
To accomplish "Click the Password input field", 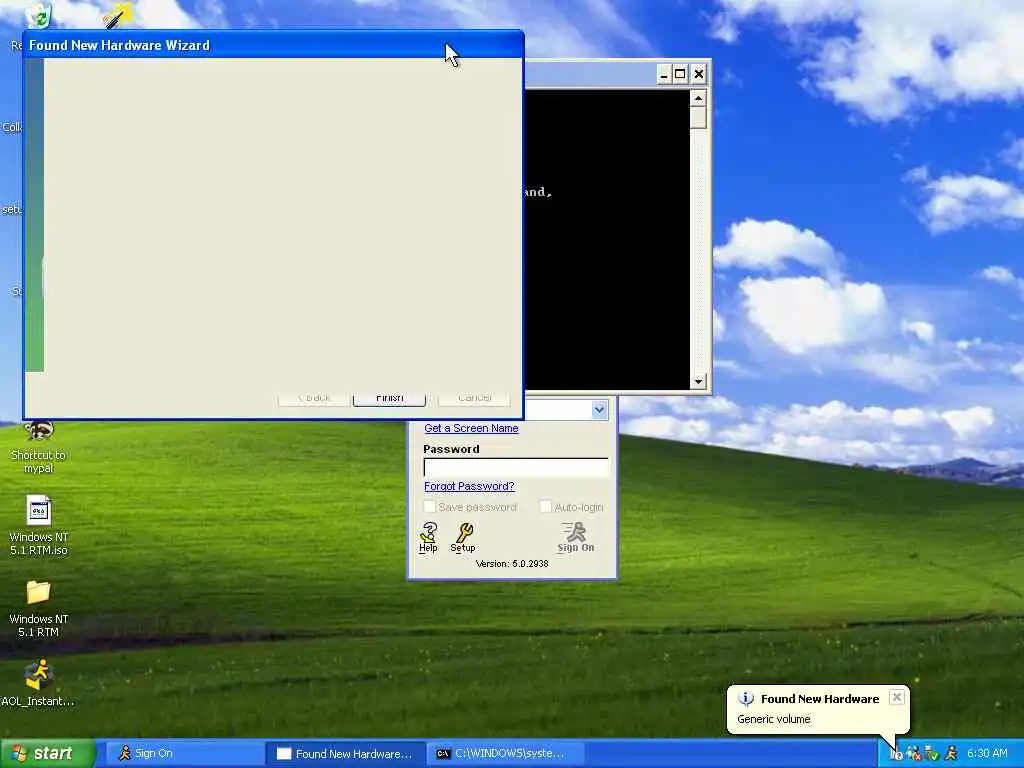I will (516, 467).
